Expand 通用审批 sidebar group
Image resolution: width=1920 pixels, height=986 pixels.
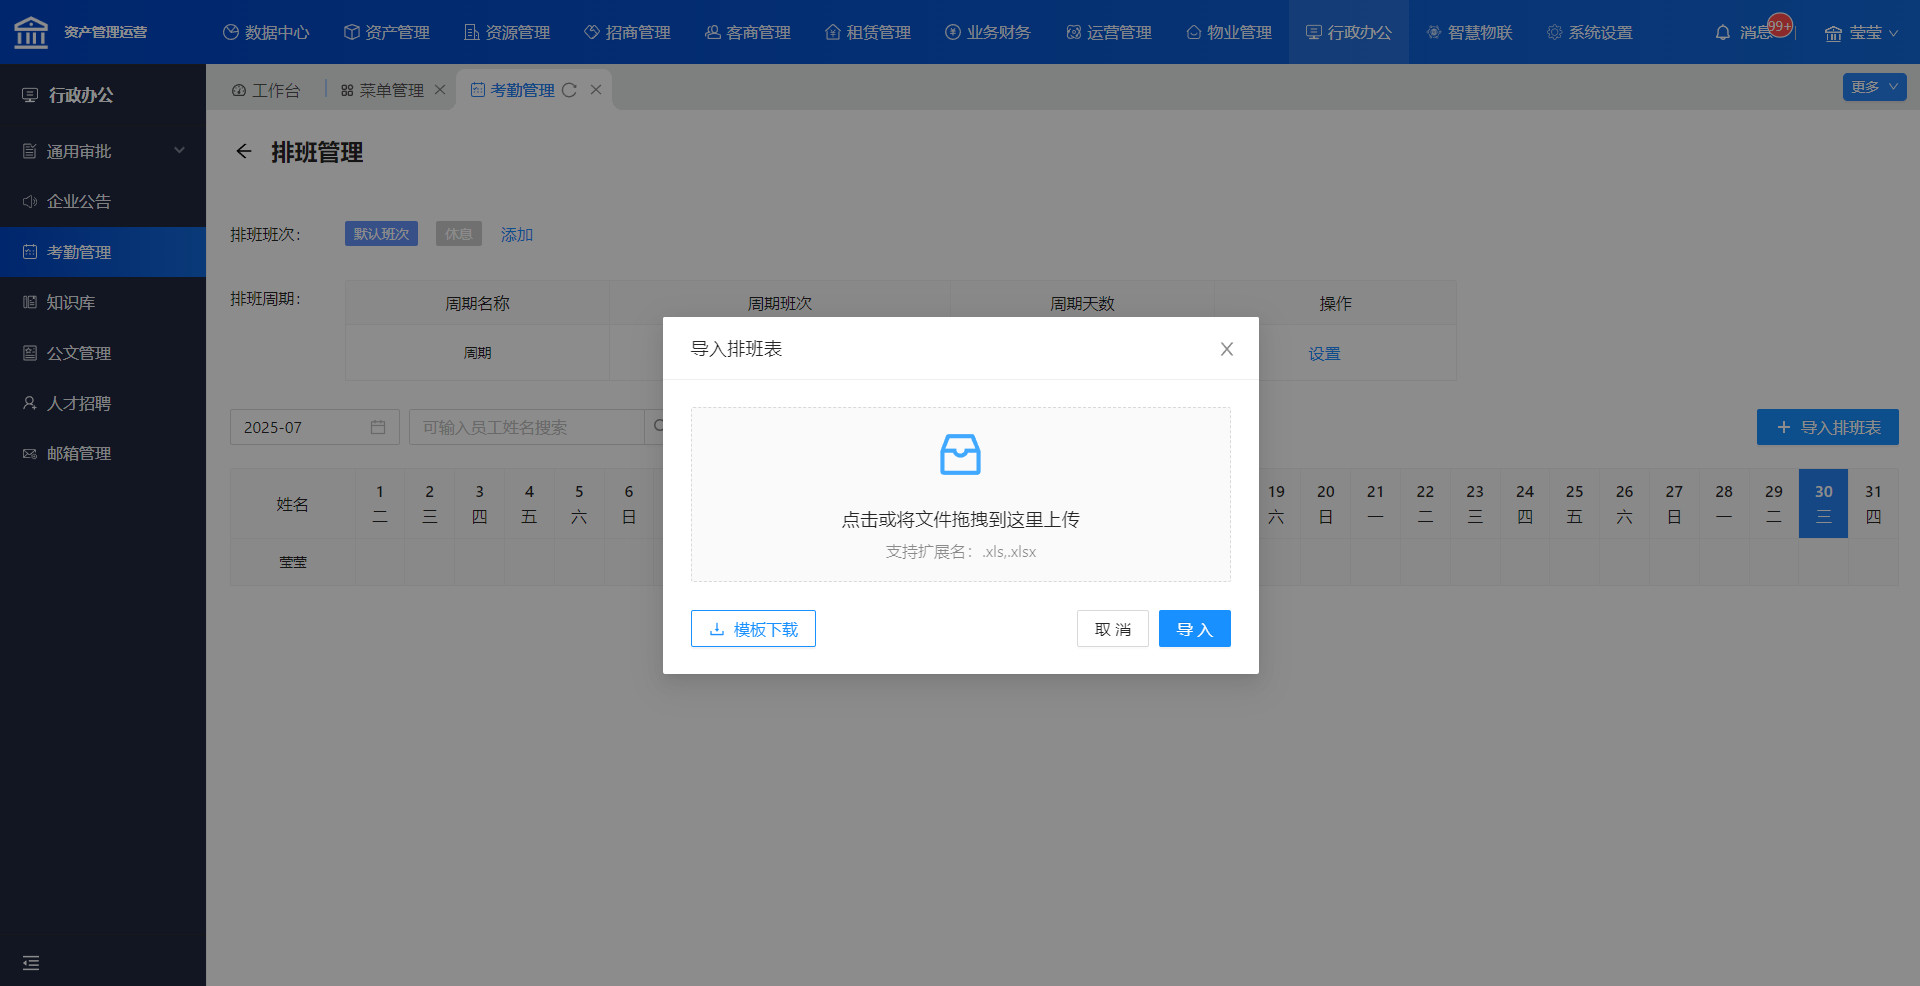[103, 151]
